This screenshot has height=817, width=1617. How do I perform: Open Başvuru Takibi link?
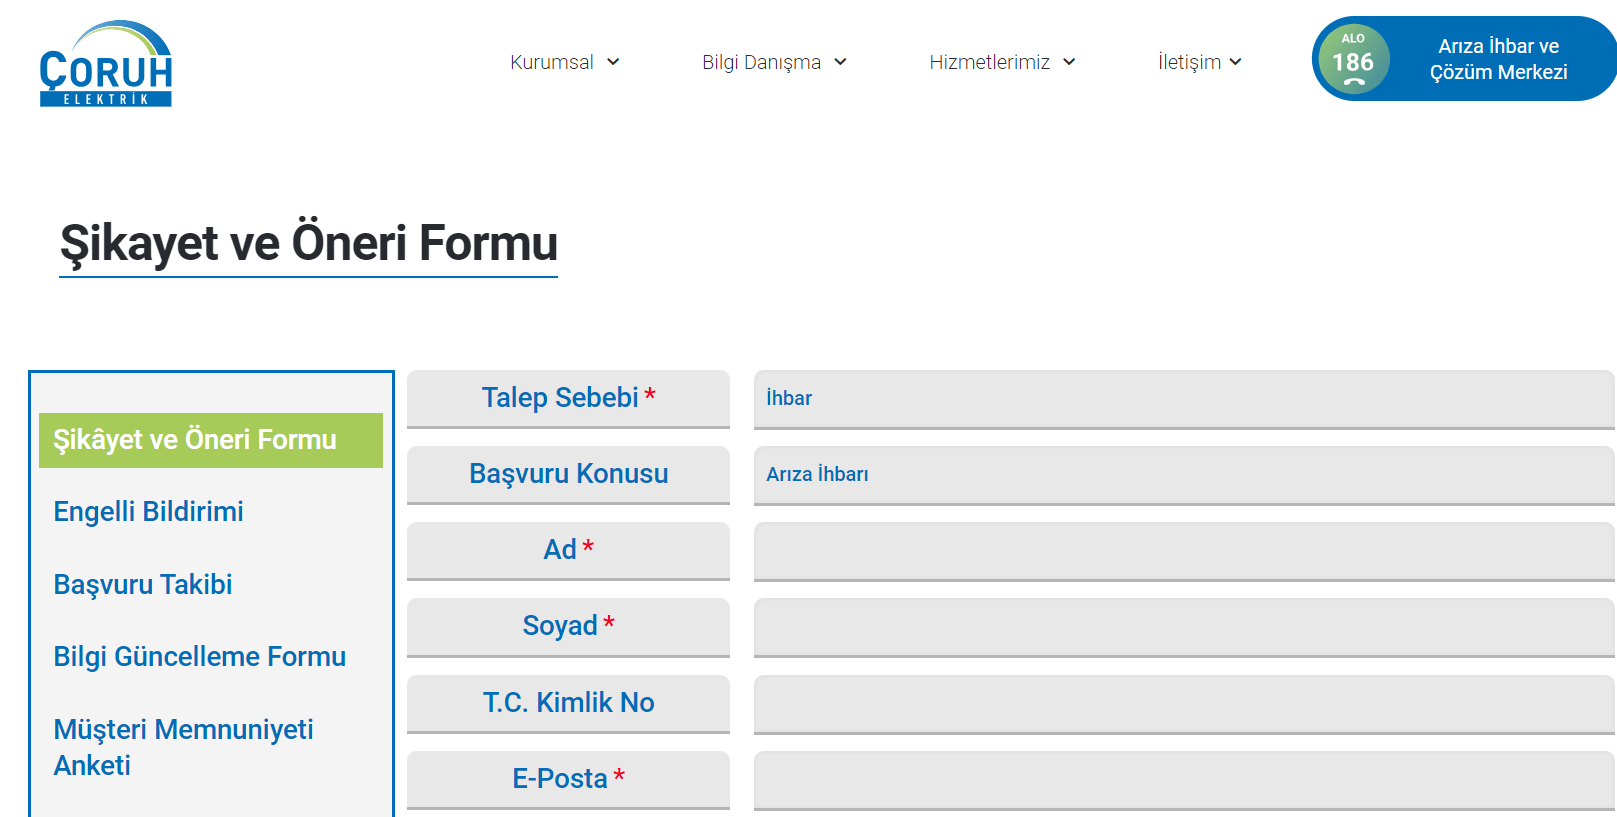143,585
